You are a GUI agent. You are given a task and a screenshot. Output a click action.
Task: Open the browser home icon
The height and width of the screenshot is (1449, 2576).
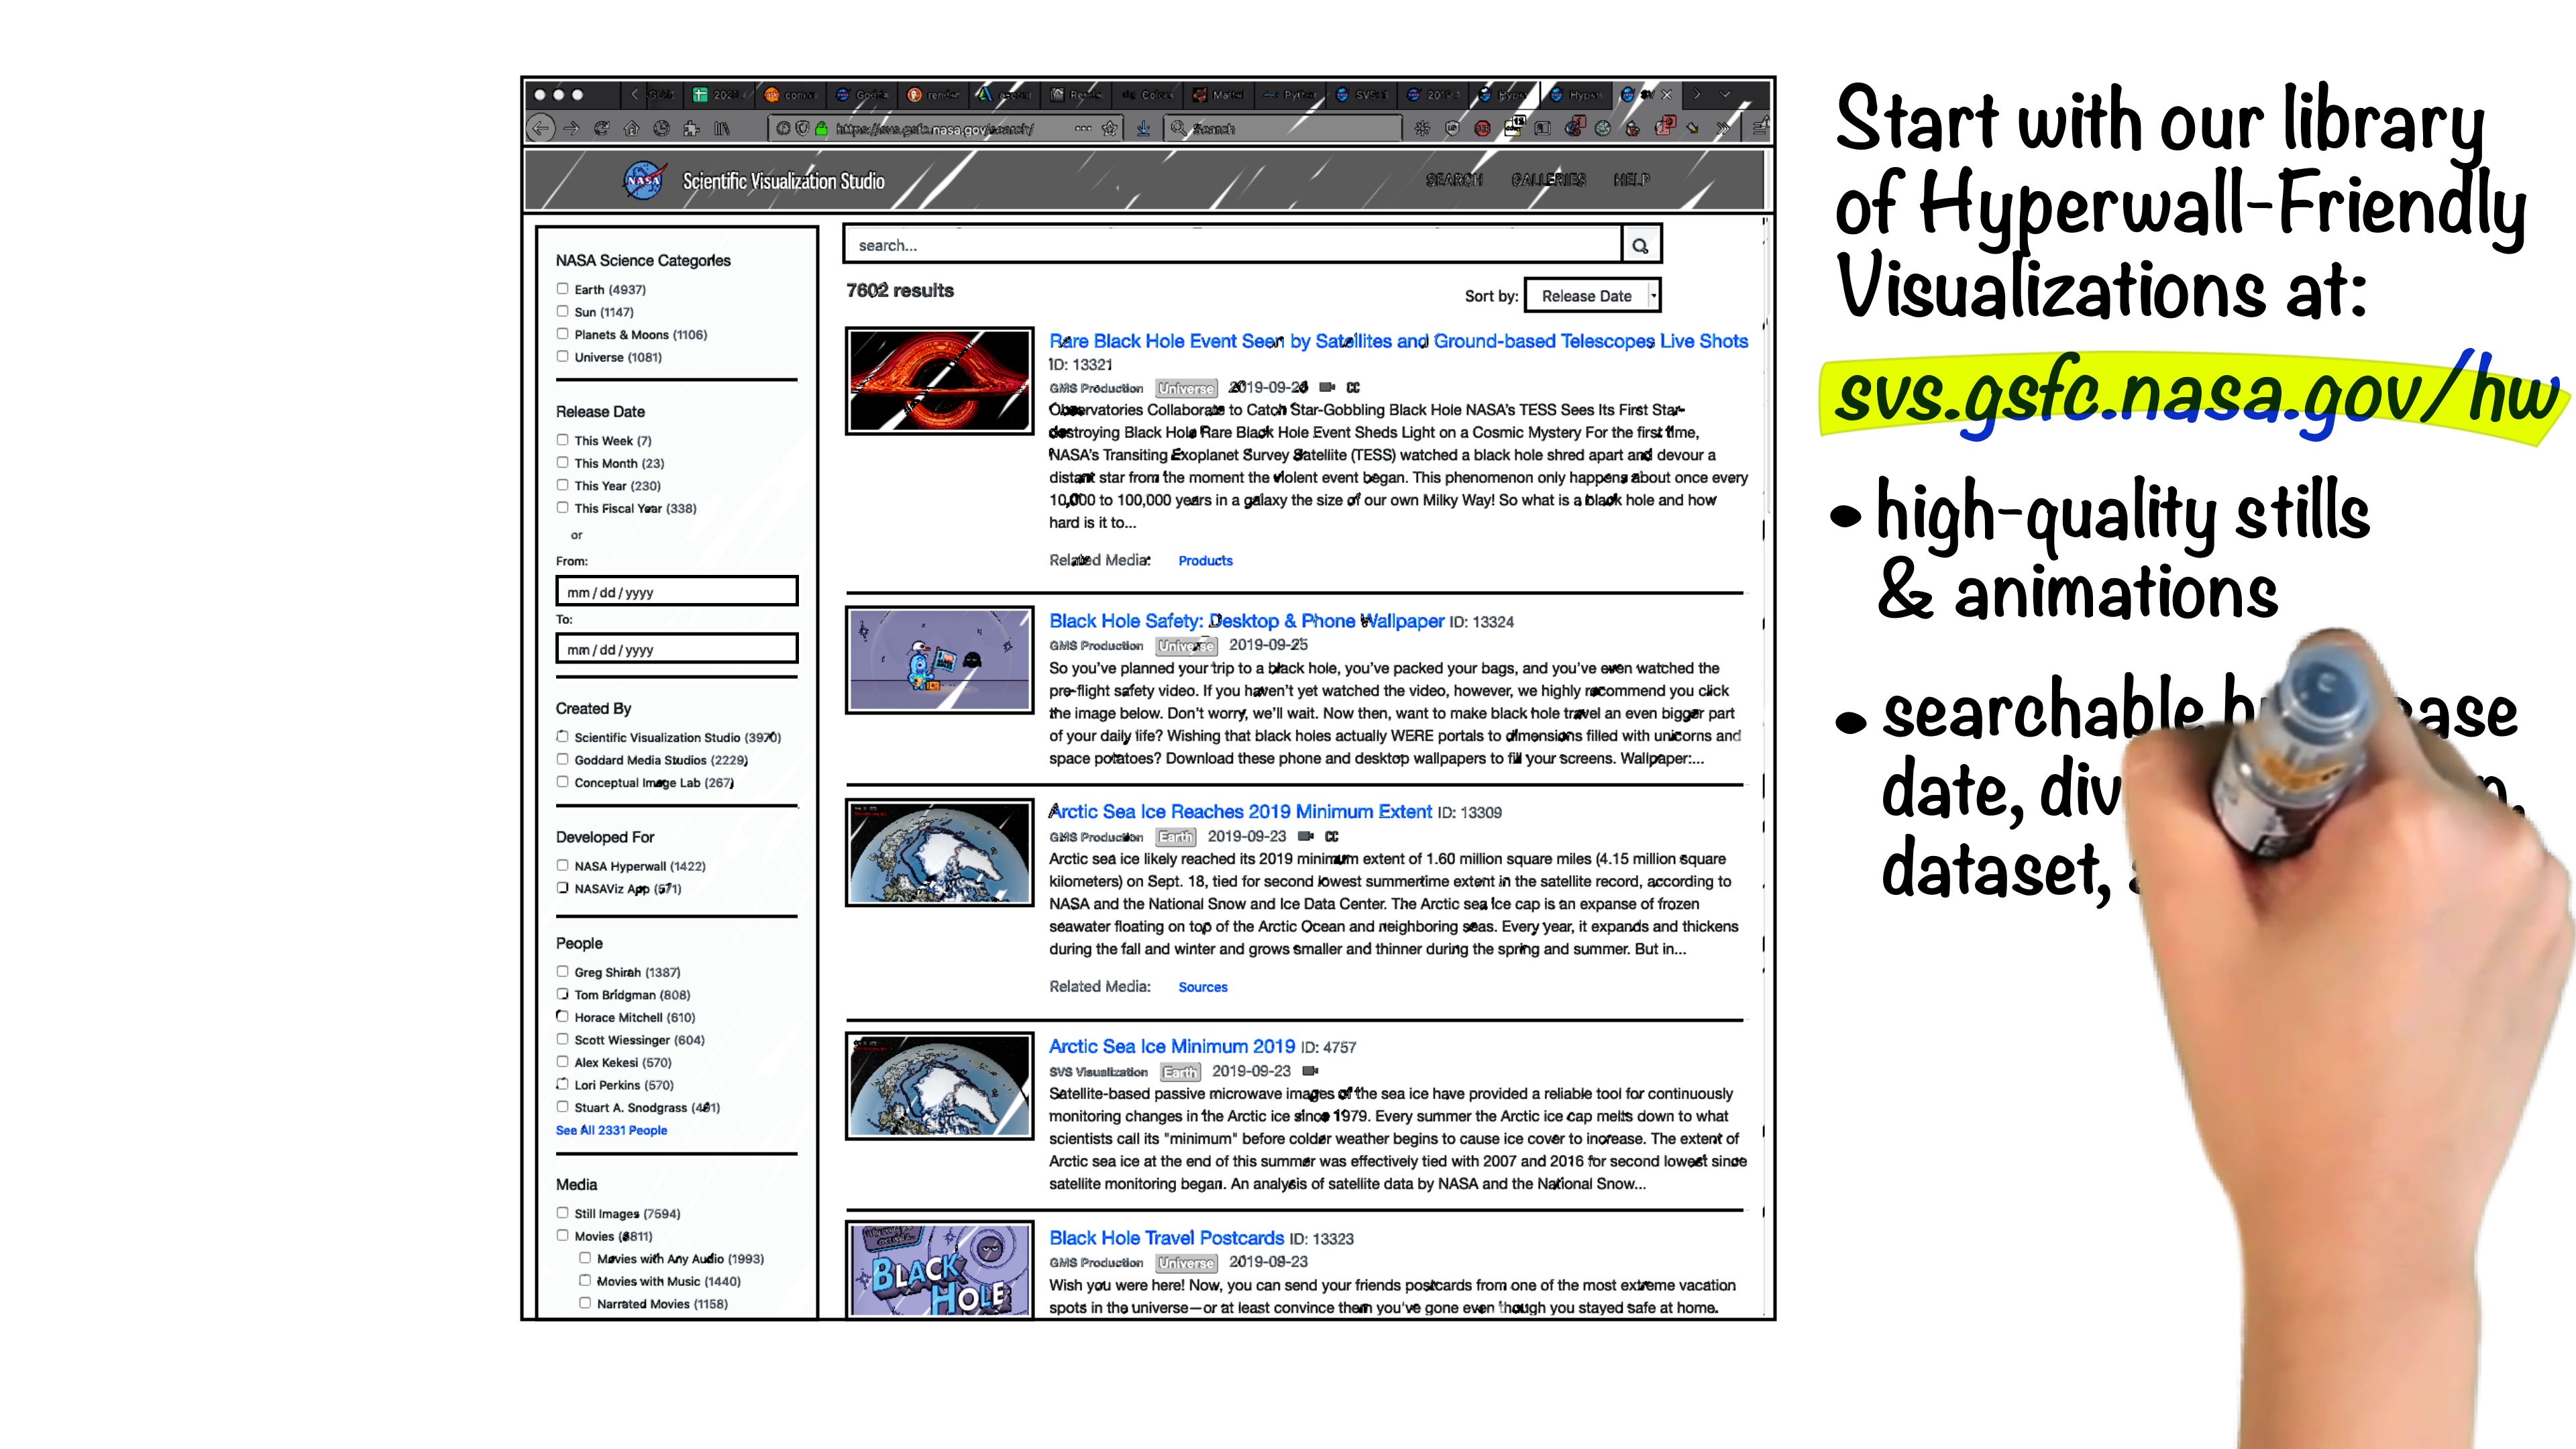pos(631,128)
